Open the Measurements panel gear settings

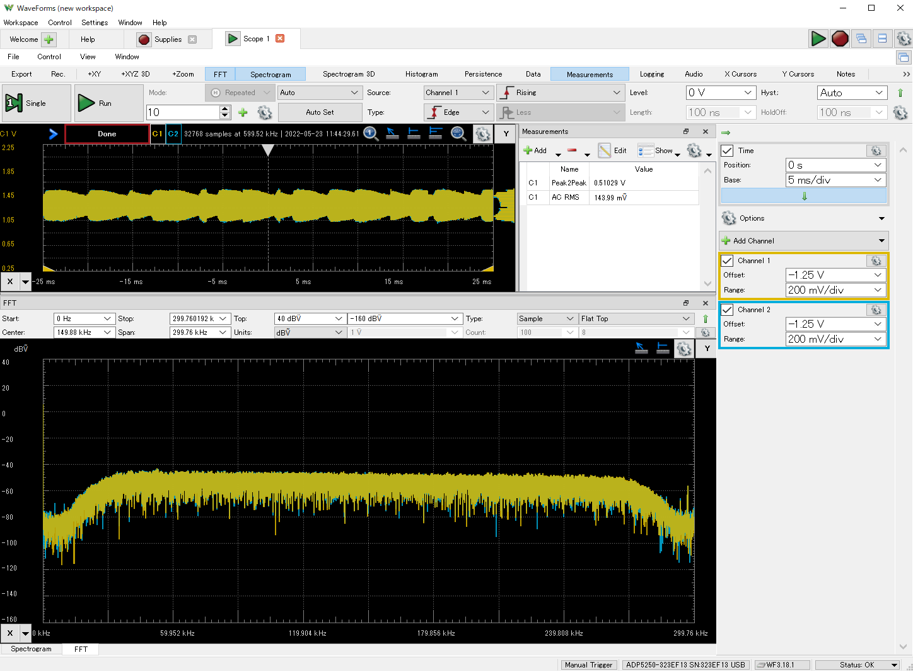694,151
